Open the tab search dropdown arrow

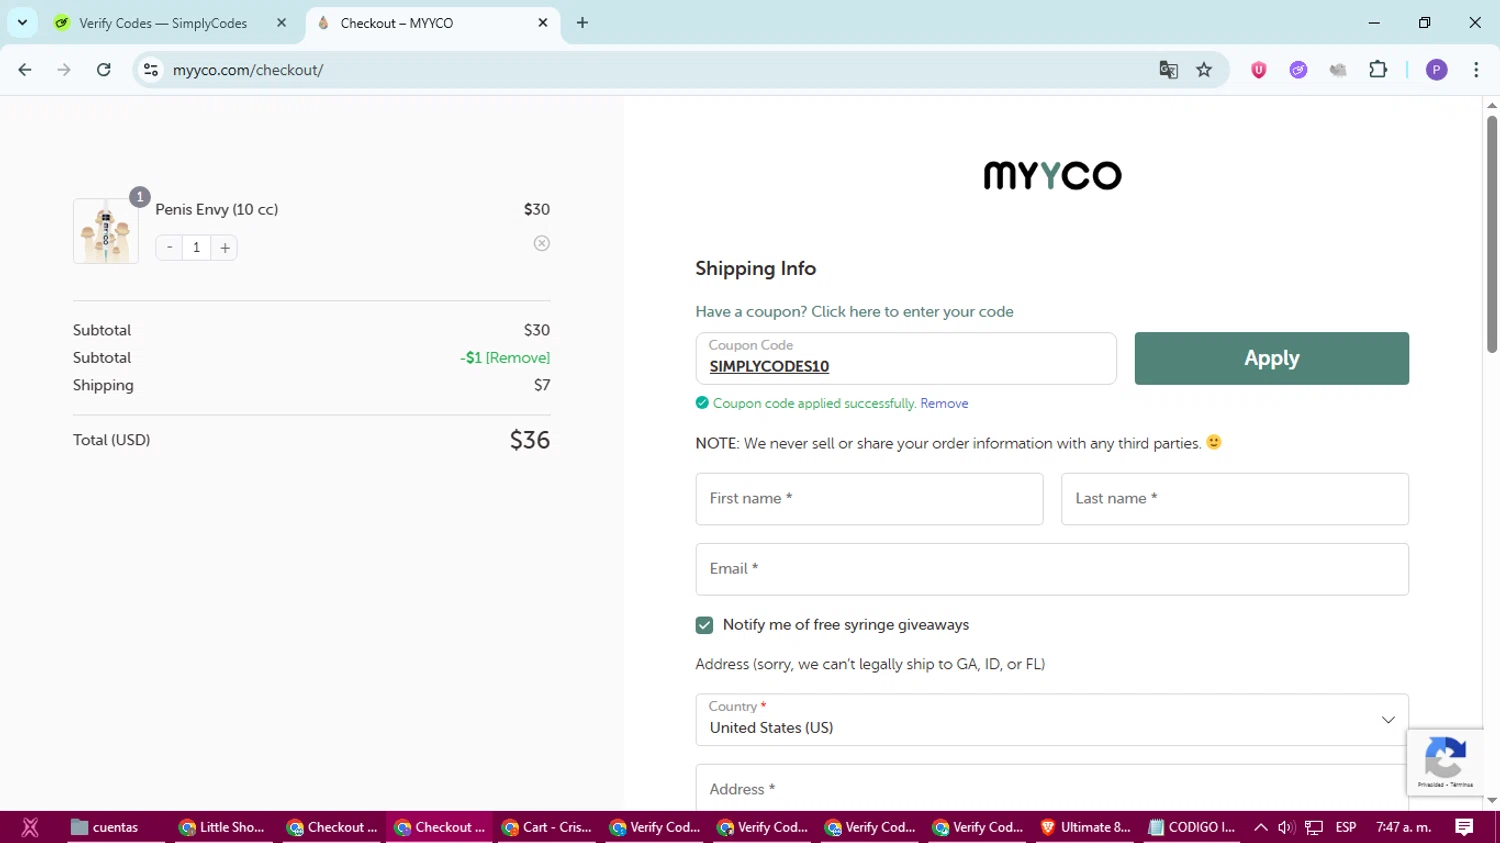pos(22,22)
